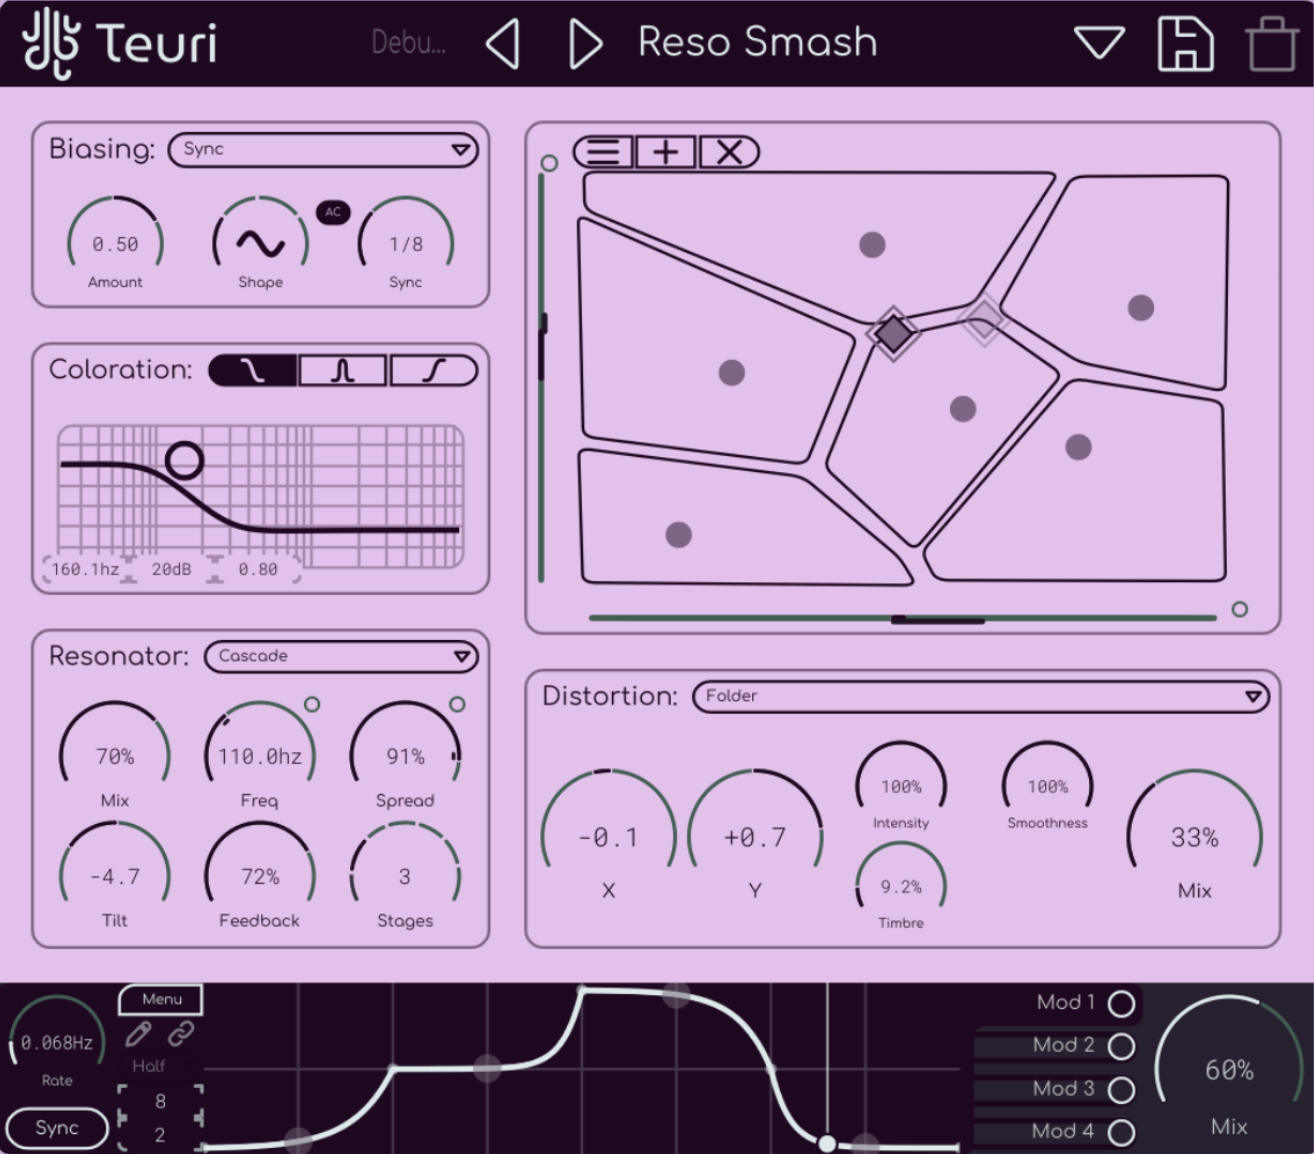Screen dimensions: 1314x1154
Task: Select the pencil draw tool
Action: pyautogui.click(x=138, y=1034)
